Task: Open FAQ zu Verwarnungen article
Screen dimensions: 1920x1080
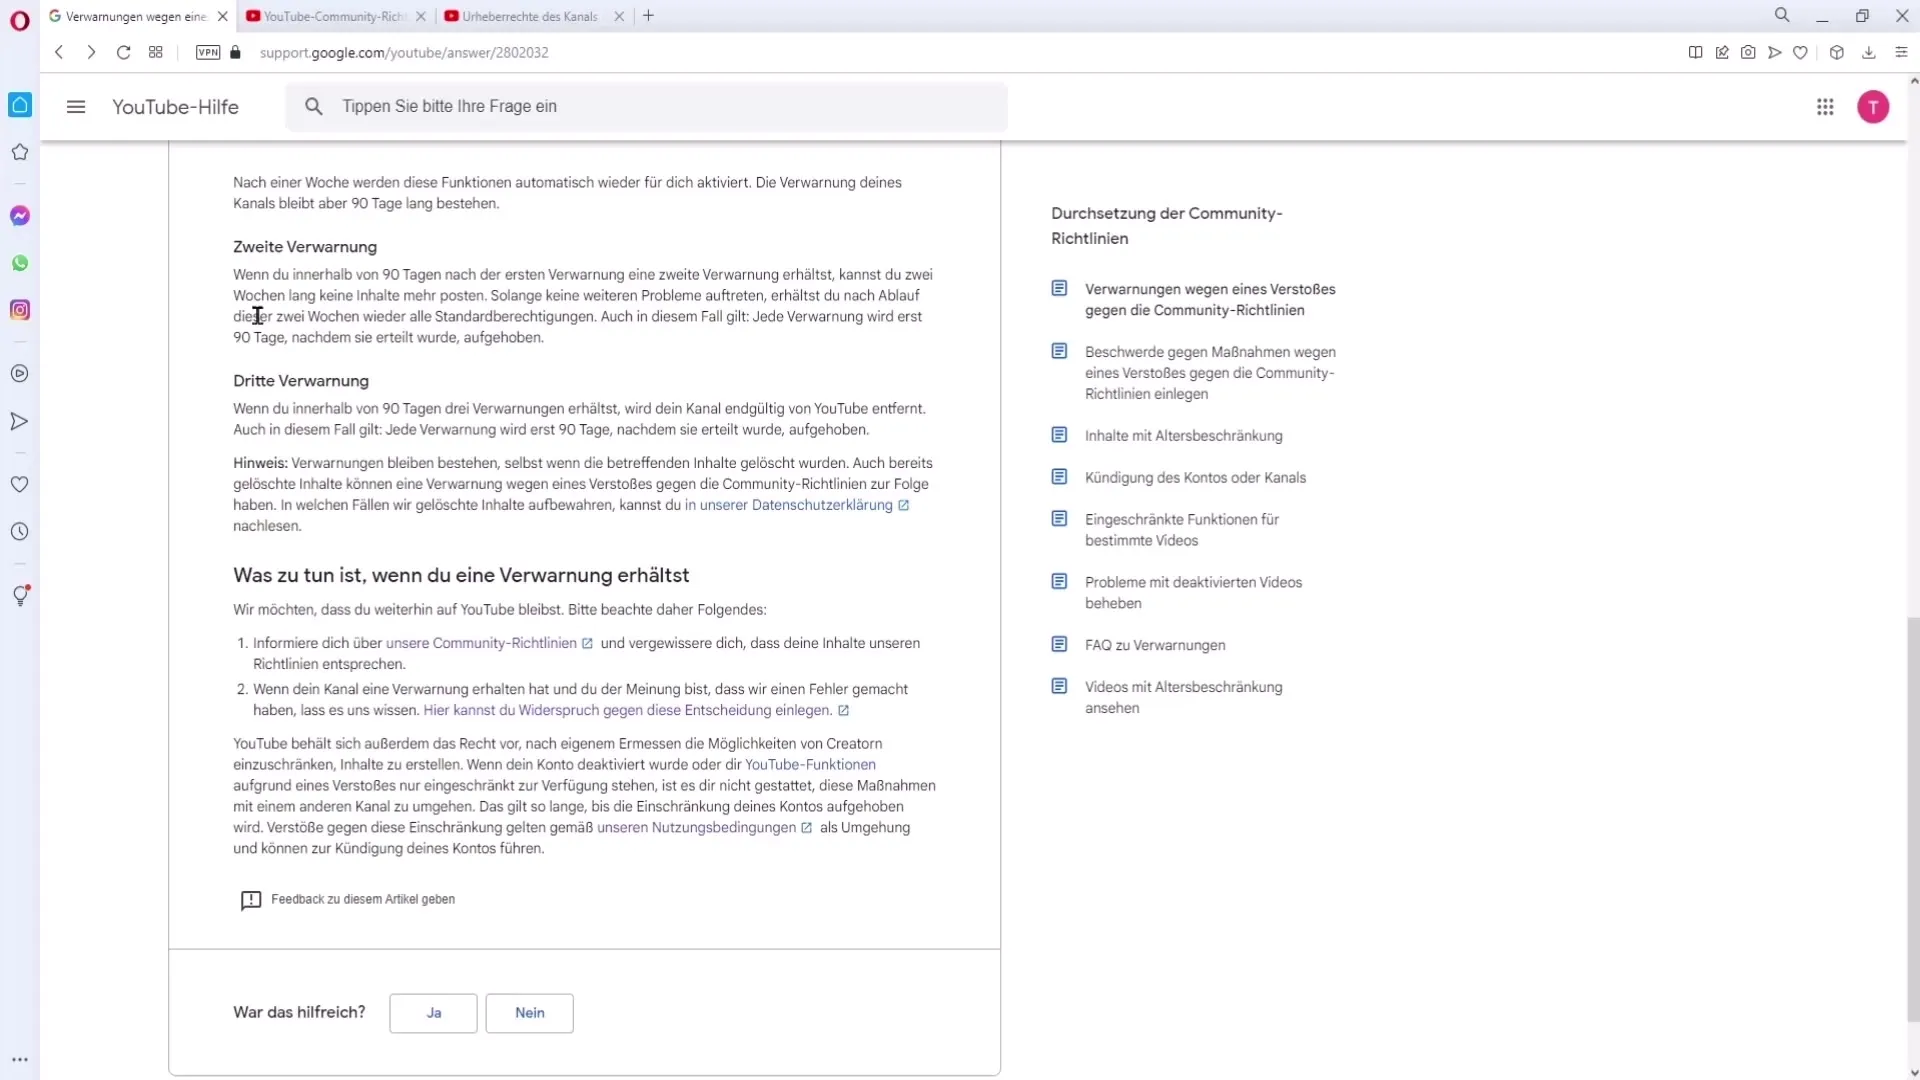Action: click(x=1155, y=646)
